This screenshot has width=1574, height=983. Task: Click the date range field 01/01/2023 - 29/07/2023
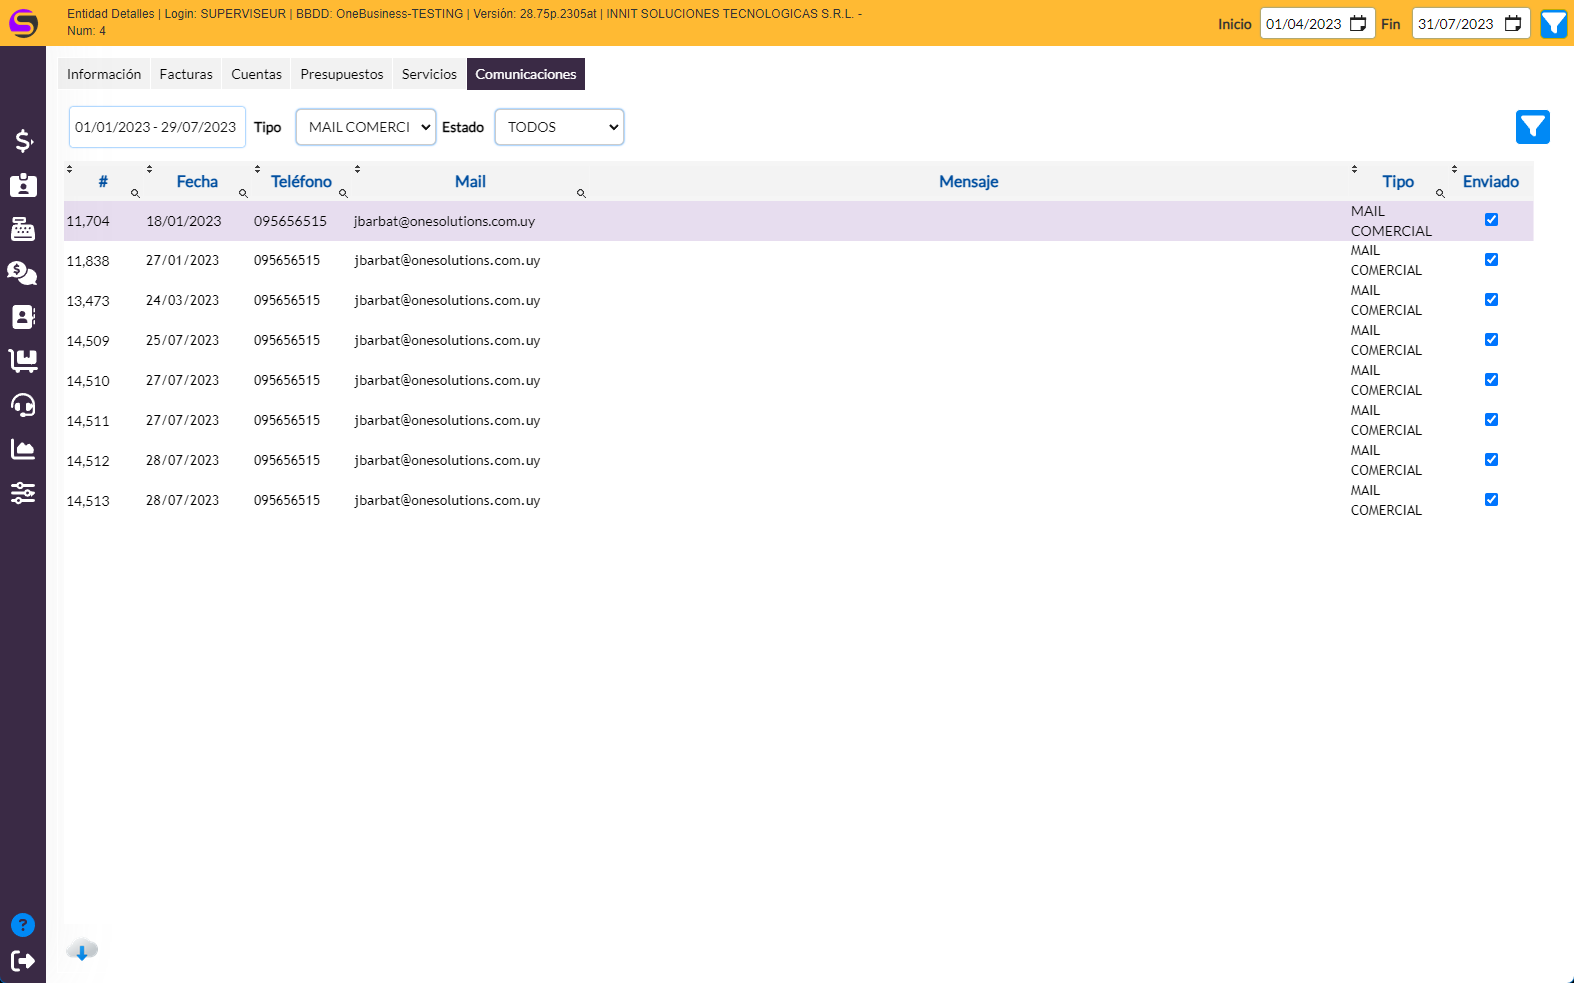point(156,127)
